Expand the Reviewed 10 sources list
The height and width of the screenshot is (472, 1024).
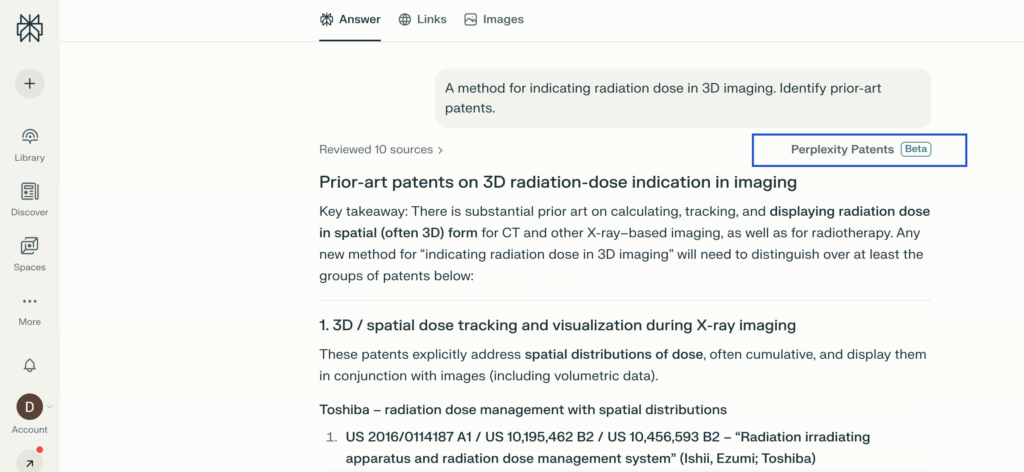(x=381, y=150)
